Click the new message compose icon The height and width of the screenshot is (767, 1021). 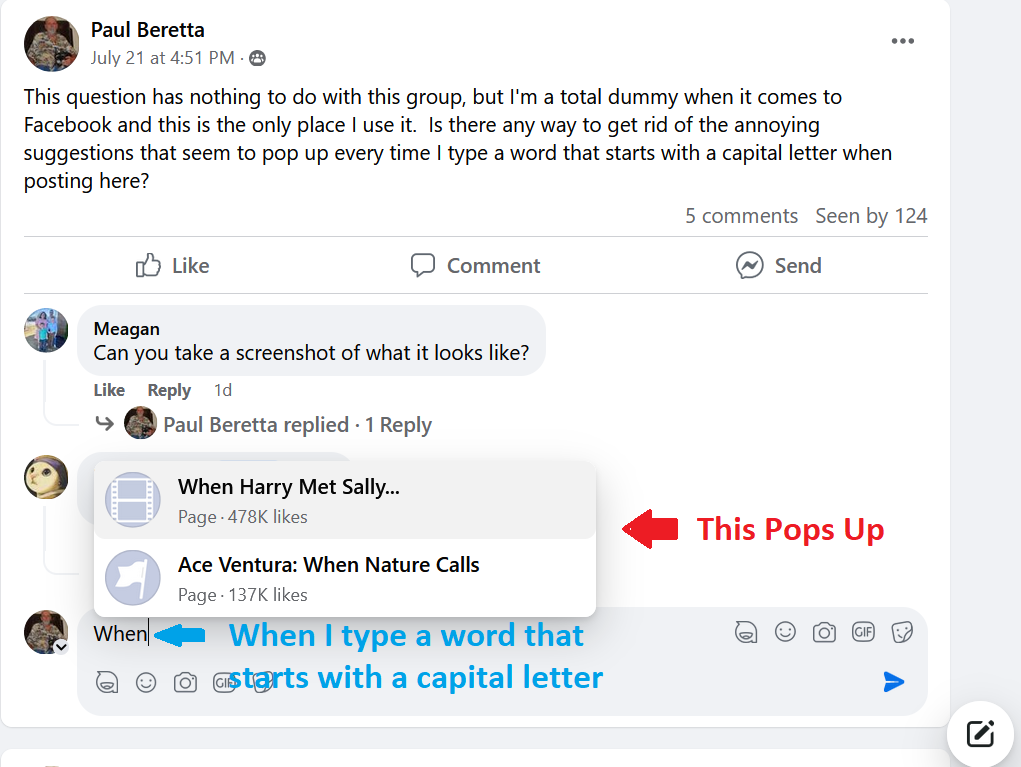click(981, 734)
